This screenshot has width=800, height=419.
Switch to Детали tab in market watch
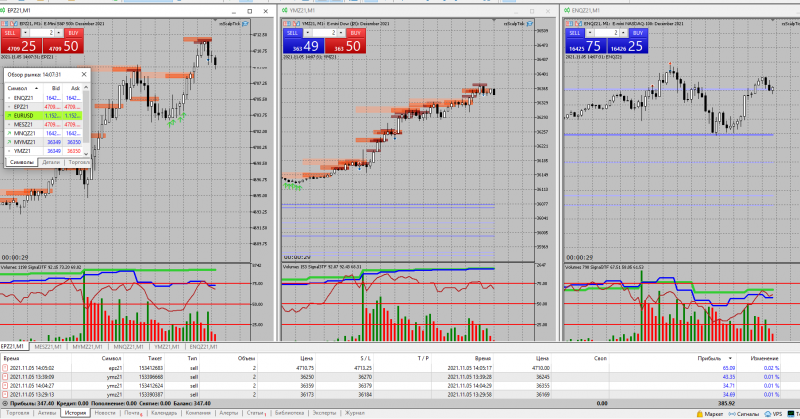[51, 162]
